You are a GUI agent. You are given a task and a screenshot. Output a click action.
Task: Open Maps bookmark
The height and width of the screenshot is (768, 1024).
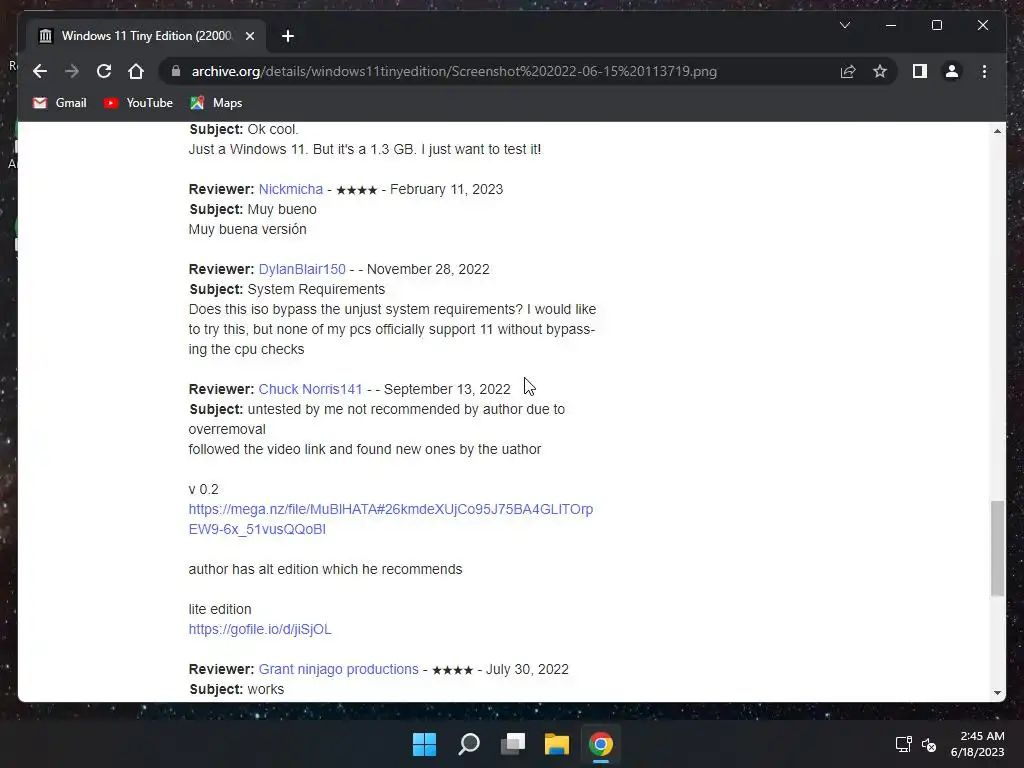[x=216, y=103]
